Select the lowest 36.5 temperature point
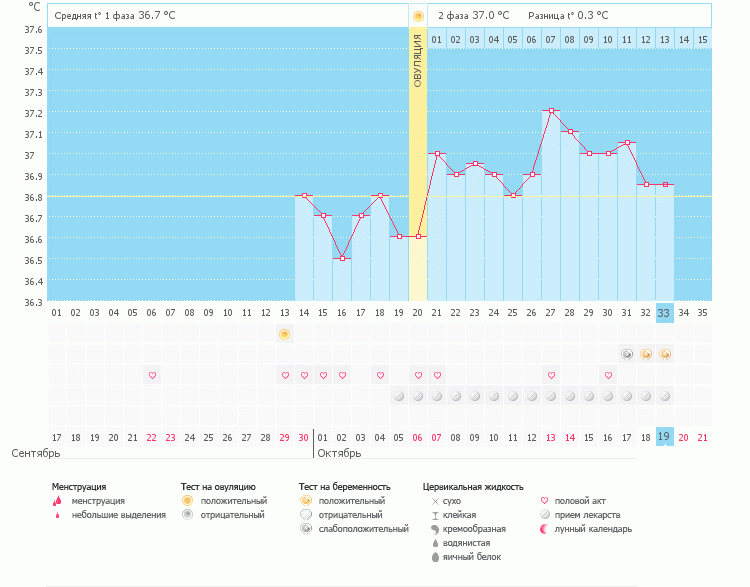Image resolution: width=750 pixels, height=587 pixels. coord(342,258)
